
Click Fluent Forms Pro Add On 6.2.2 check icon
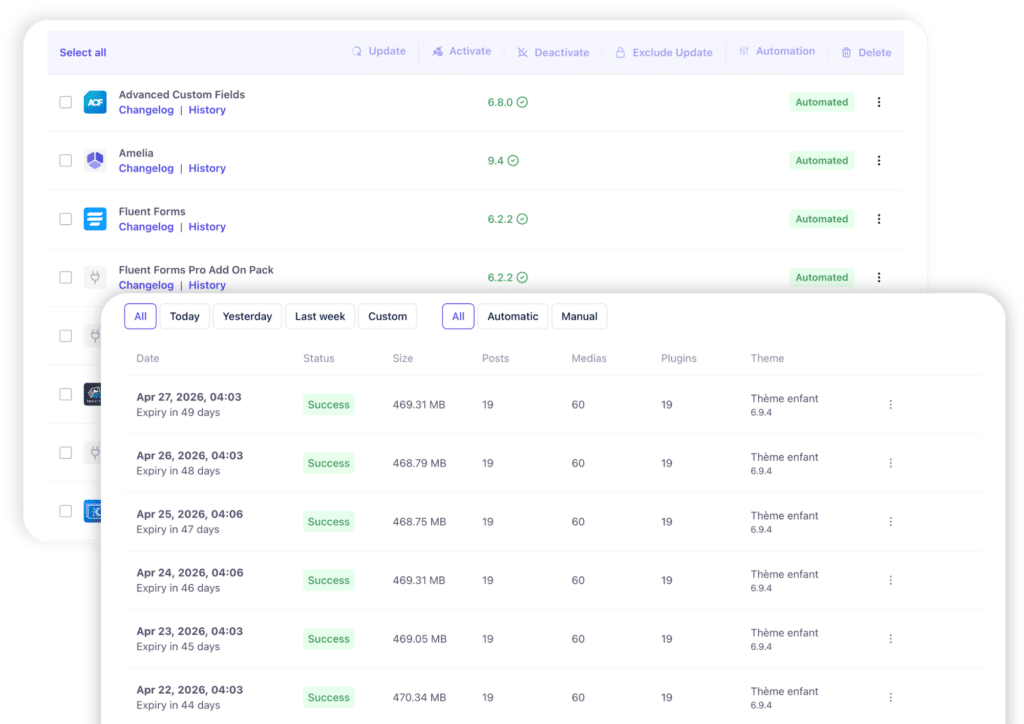coord(522,277)
